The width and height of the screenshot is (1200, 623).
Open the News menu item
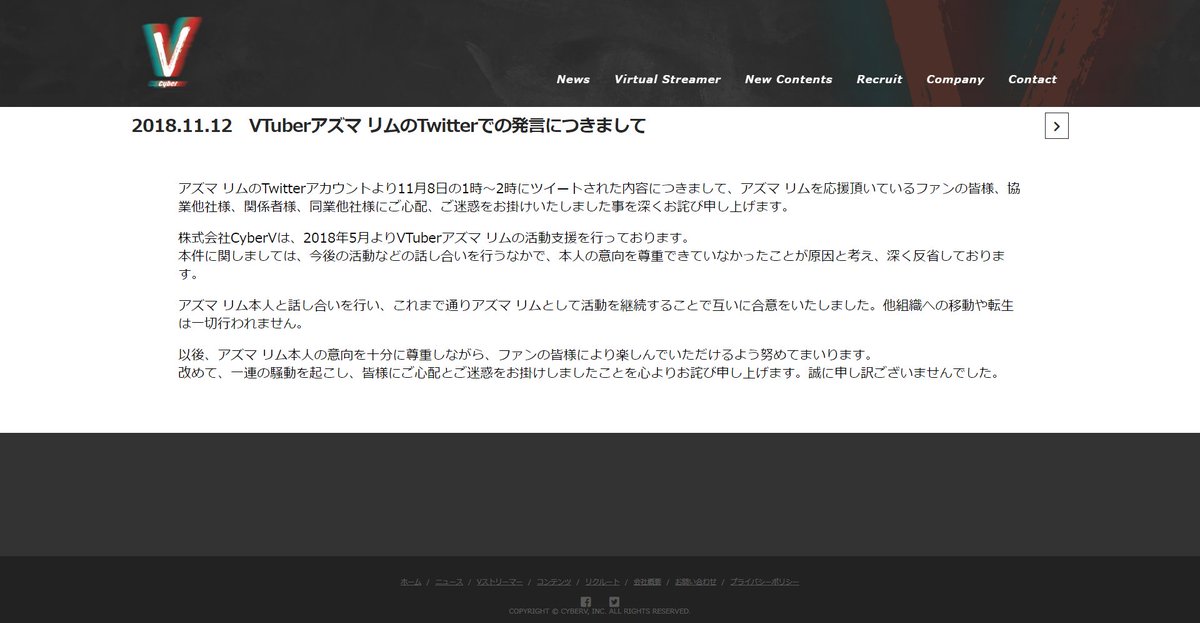point(573,79)
